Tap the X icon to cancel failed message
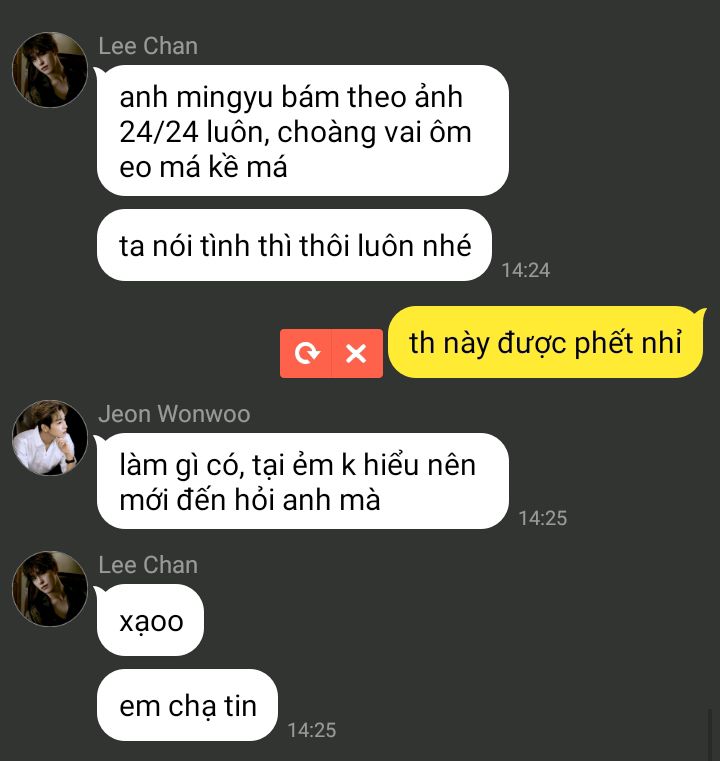This screenshot has width=720, height=761. 357,353
